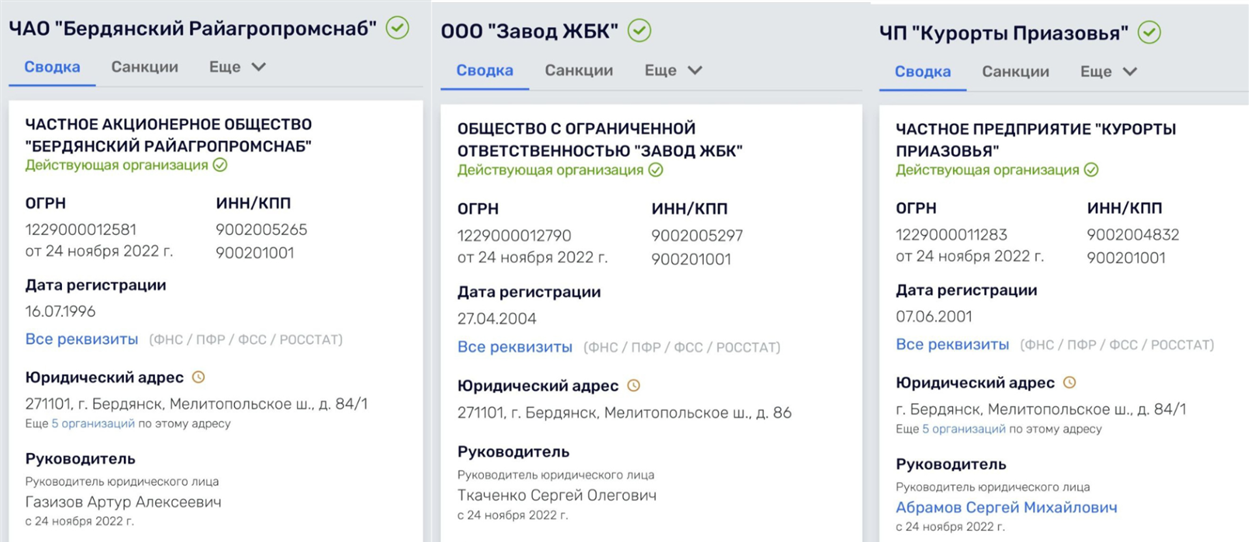Click Все реквизиты link in Завод ЖБК card
The image size is (1249, 542).
(515, 347)
